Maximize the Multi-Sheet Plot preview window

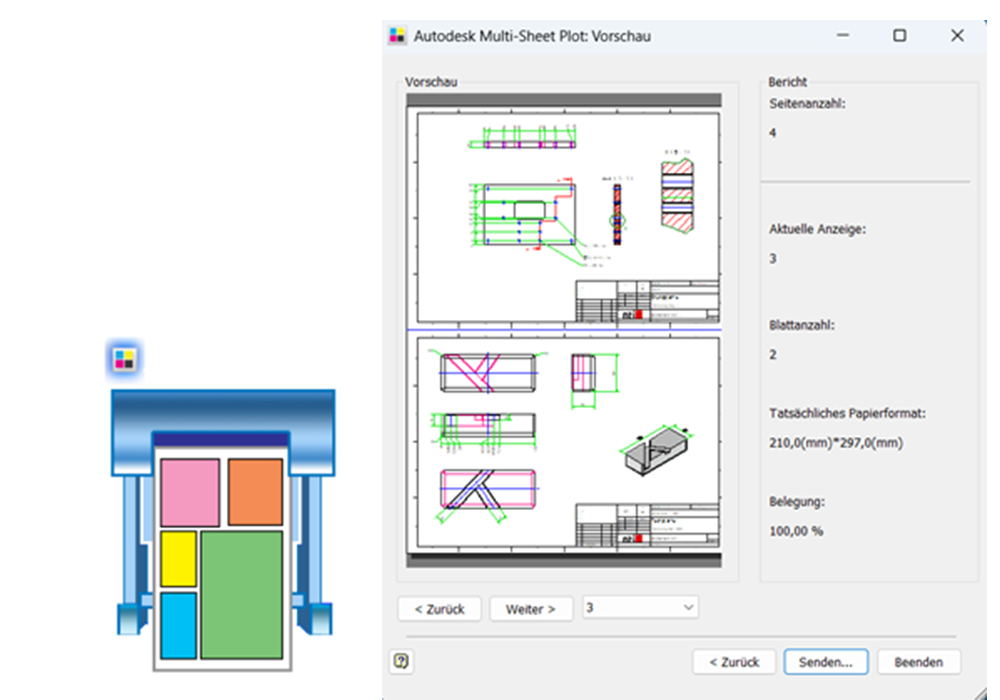[x=899, y=36]
